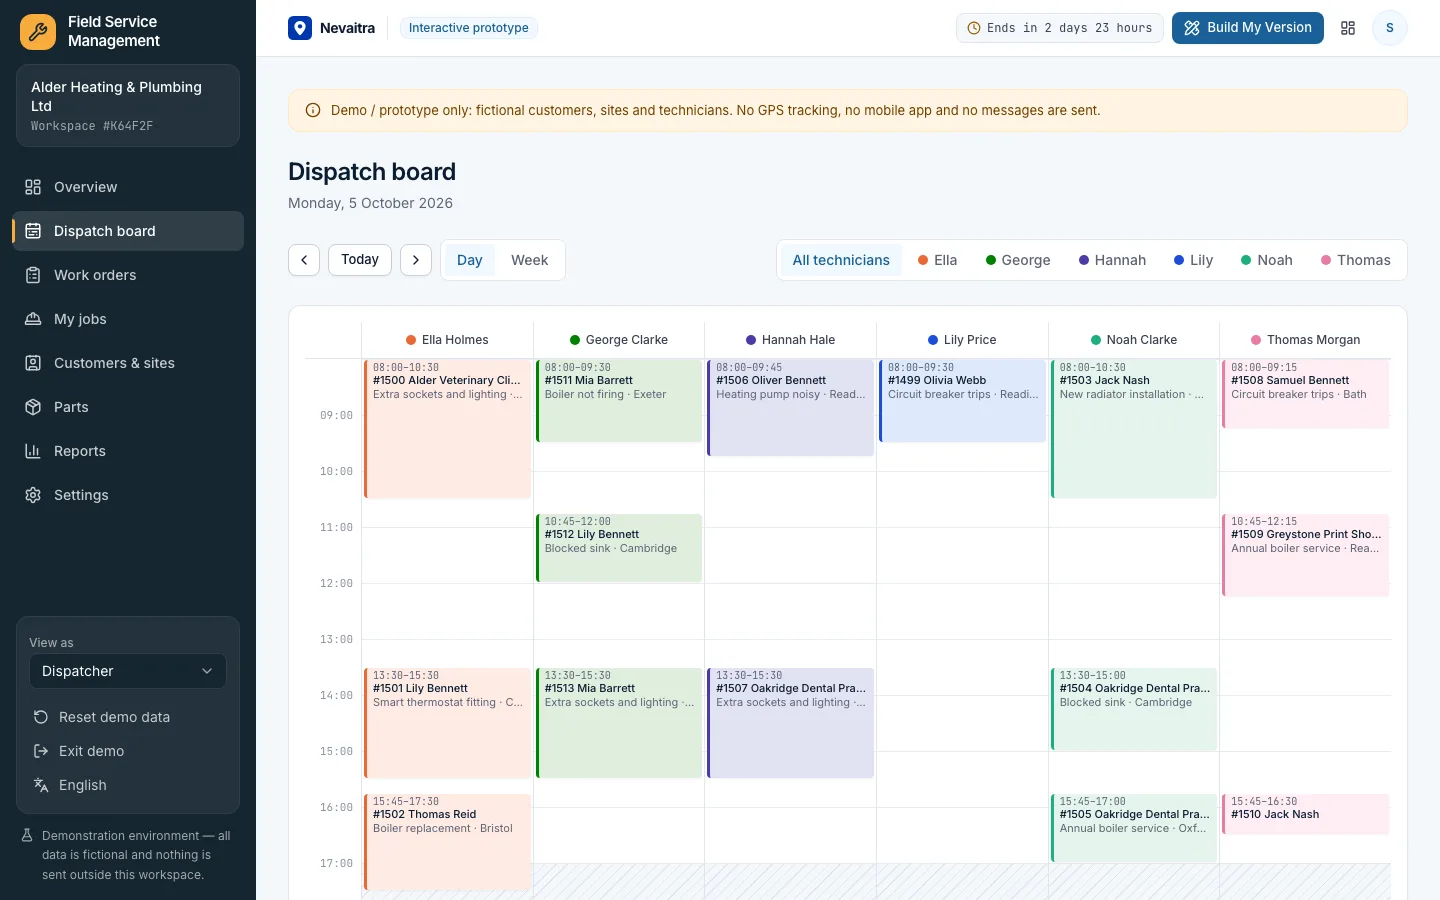Click the info icon in demo banner
The width and height of the screenshot is (1440, 900).
point(313,110)
